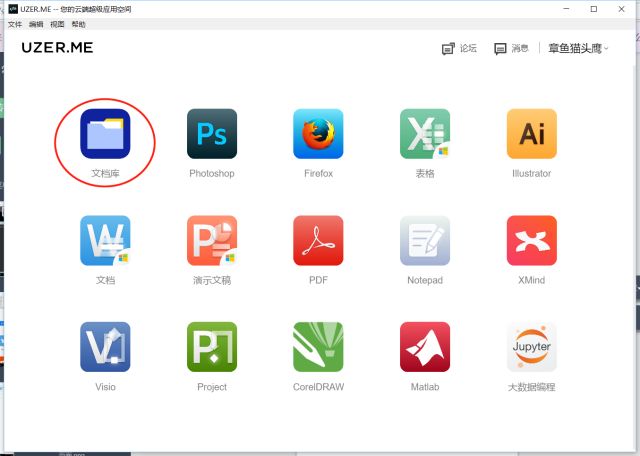This screenshot has height=456, width=640.
Task: Launch the Matlab app icon
Action: pos(425,347)
